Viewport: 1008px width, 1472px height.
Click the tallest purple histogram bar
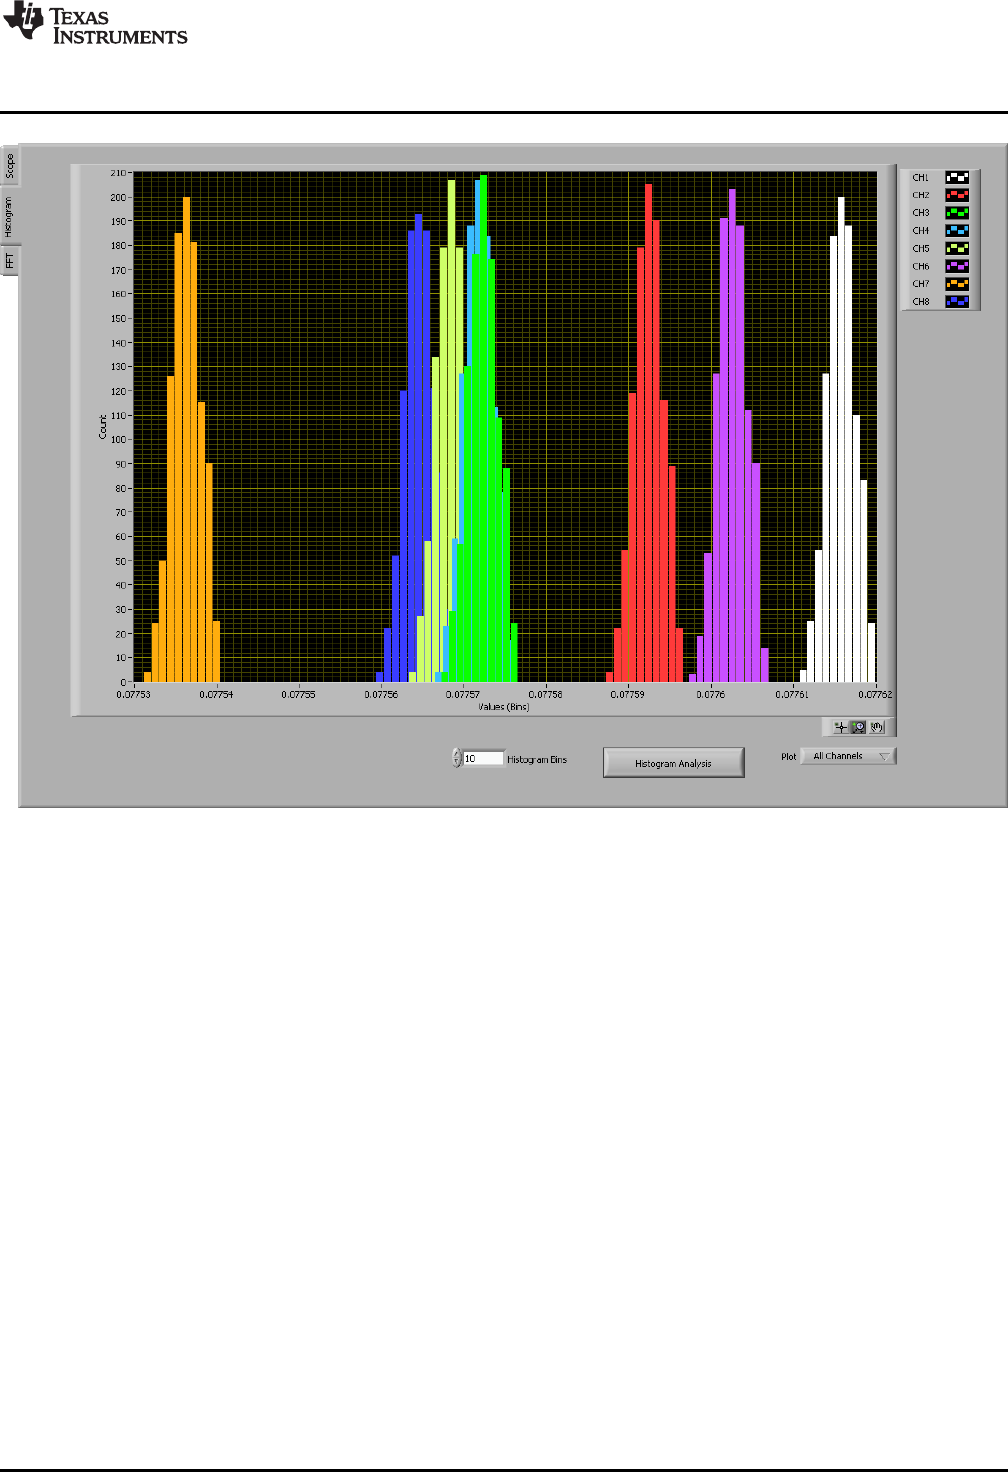tap(732, 435)
